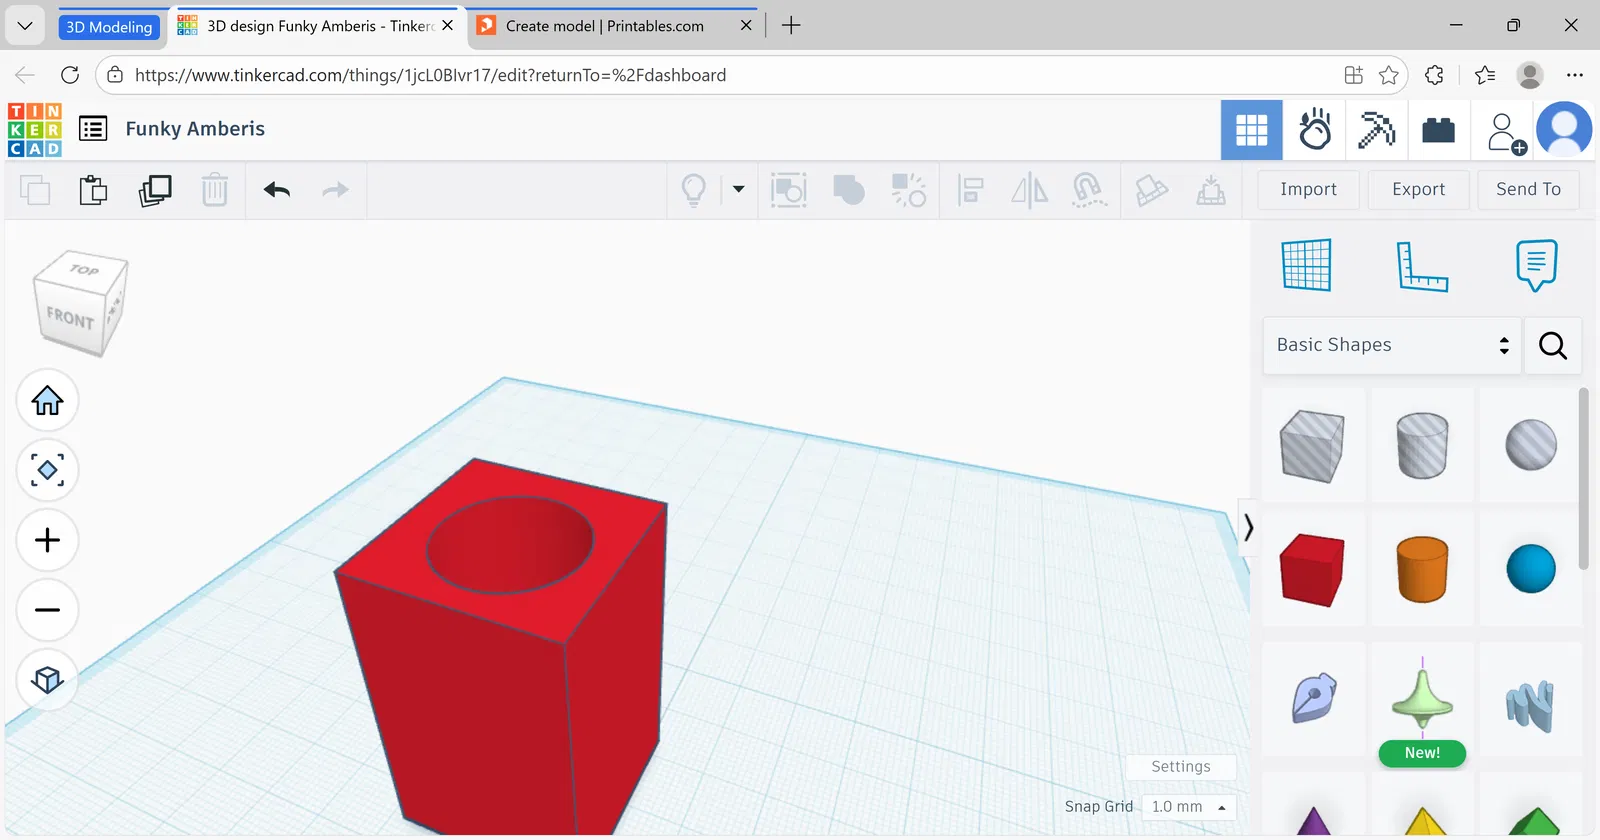Click the Copy tool icon

35,190
